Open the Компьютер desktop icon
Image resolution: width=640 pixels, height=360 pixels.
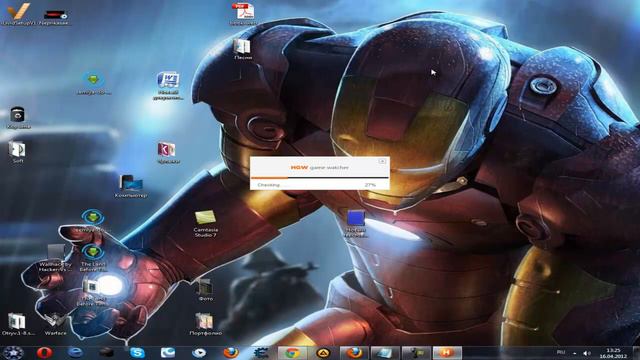pos(131,183)
